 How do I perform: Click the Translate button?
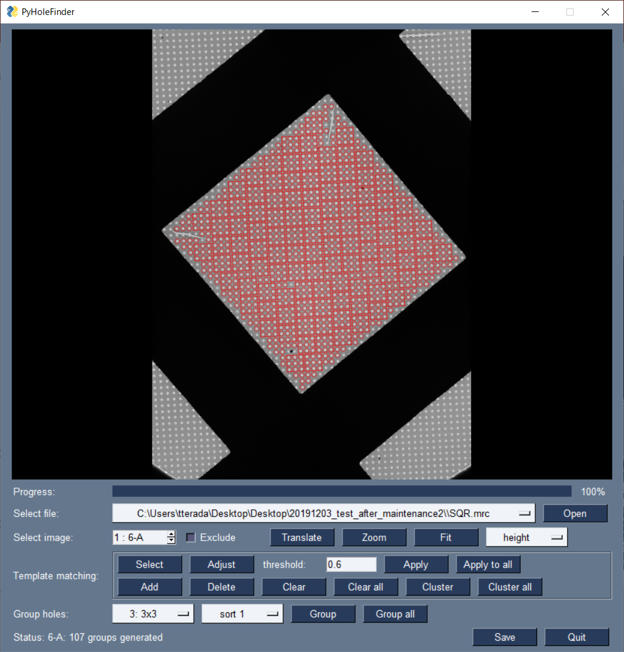(302, 537)
